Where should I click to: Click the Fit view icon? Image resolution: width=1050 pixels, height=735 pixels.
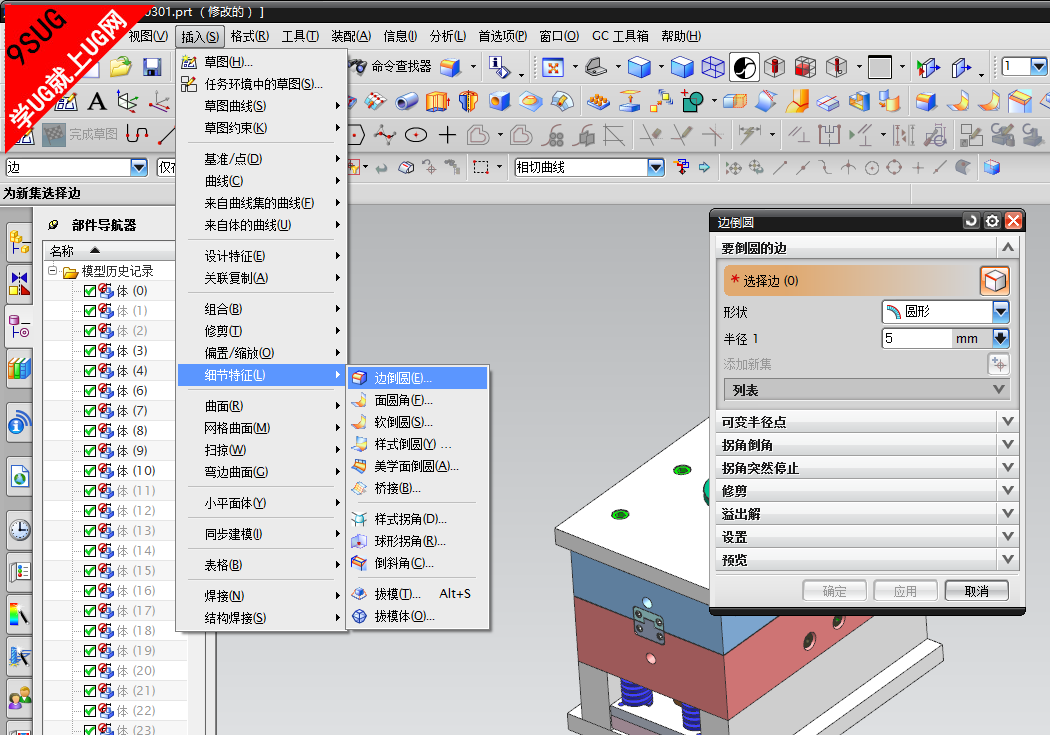tap(552, 67)
